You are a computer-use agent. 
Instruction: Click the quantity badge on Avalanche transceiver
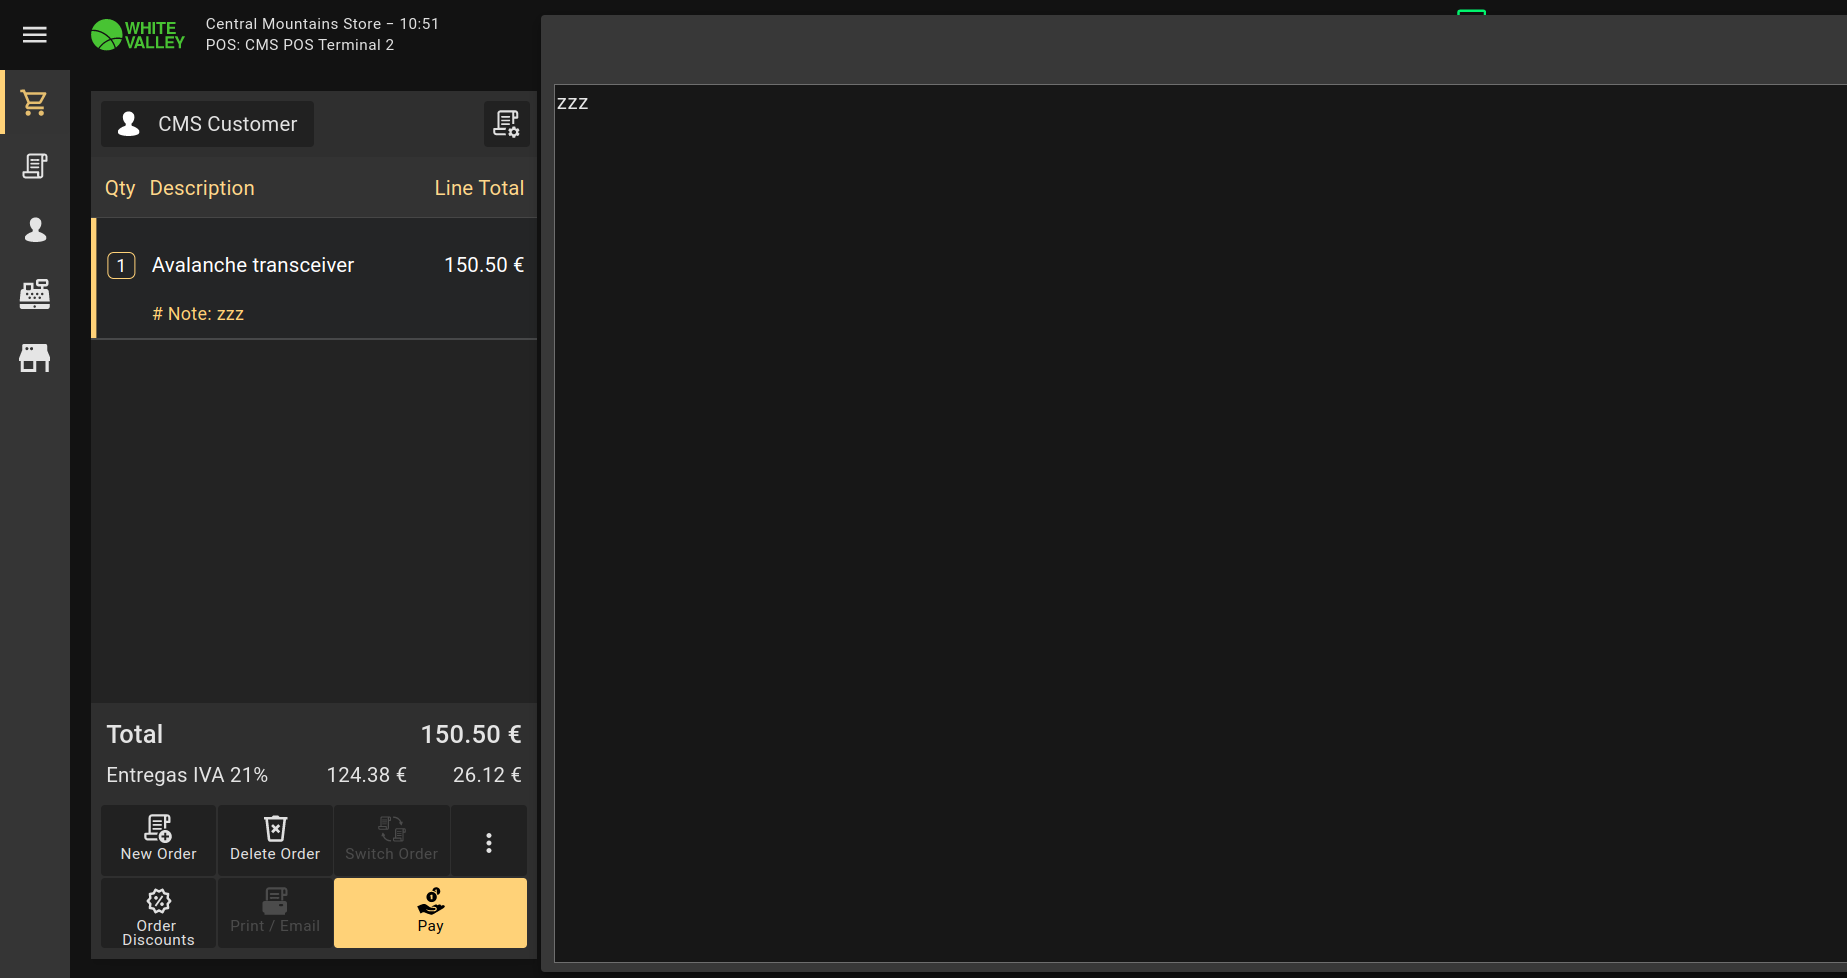pos(121,266)
